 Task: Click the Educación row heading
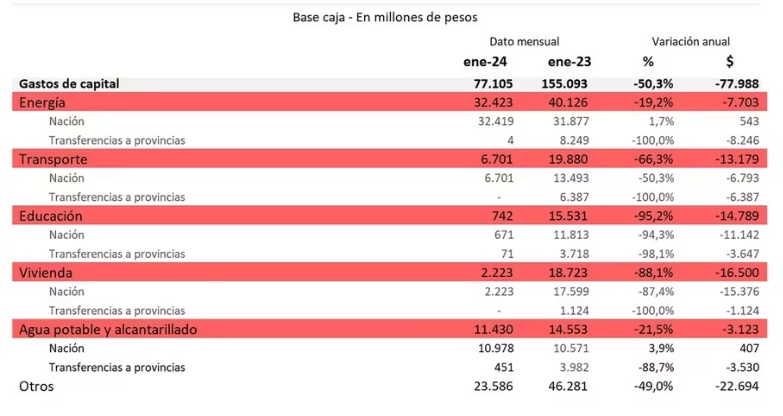pyautogui.click(x=50, y=215)
